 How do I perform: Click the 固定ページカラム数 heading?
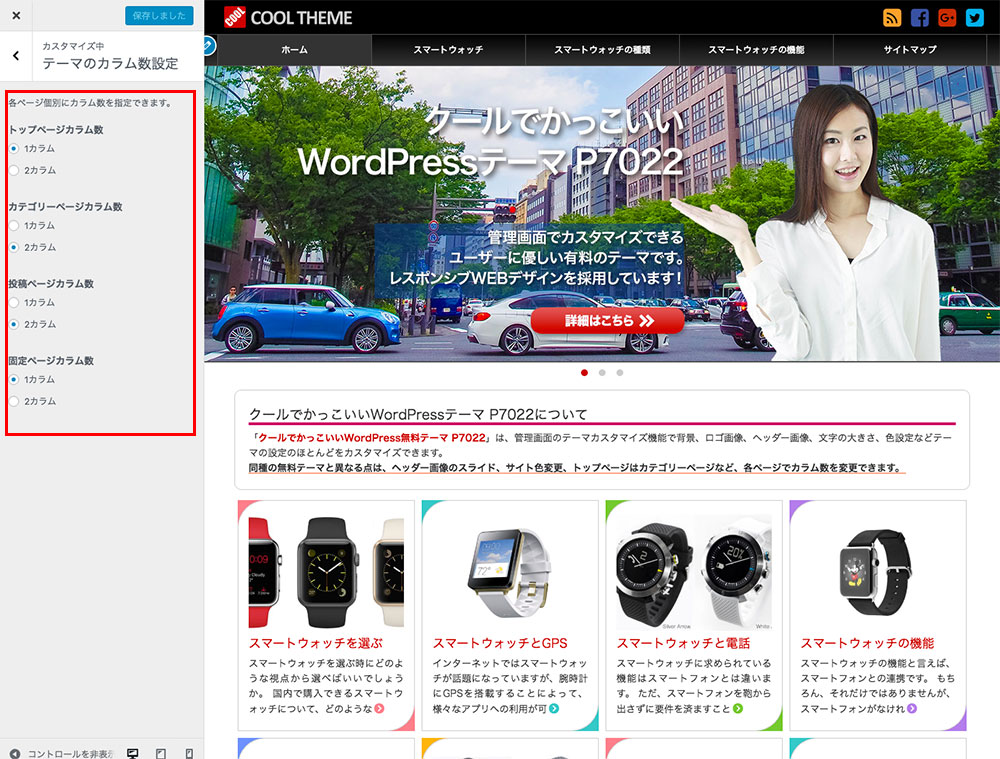pos(51,360)
